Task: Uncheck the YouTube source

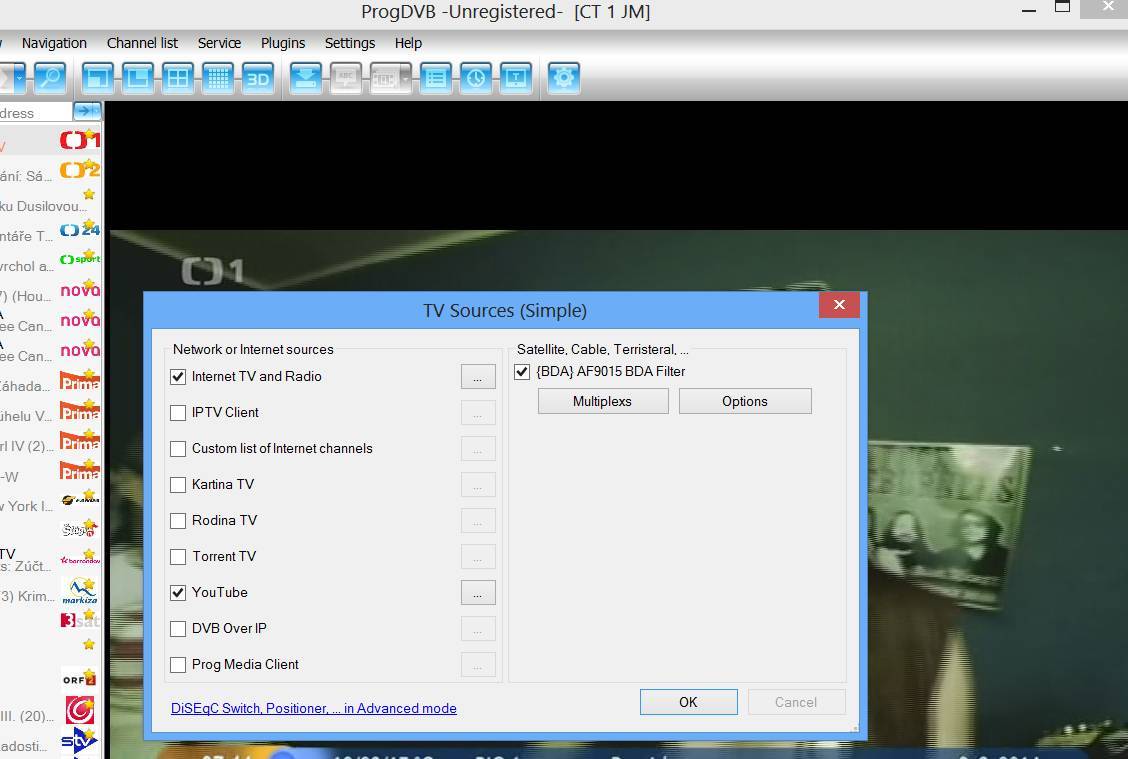Action: coord(178,593)
